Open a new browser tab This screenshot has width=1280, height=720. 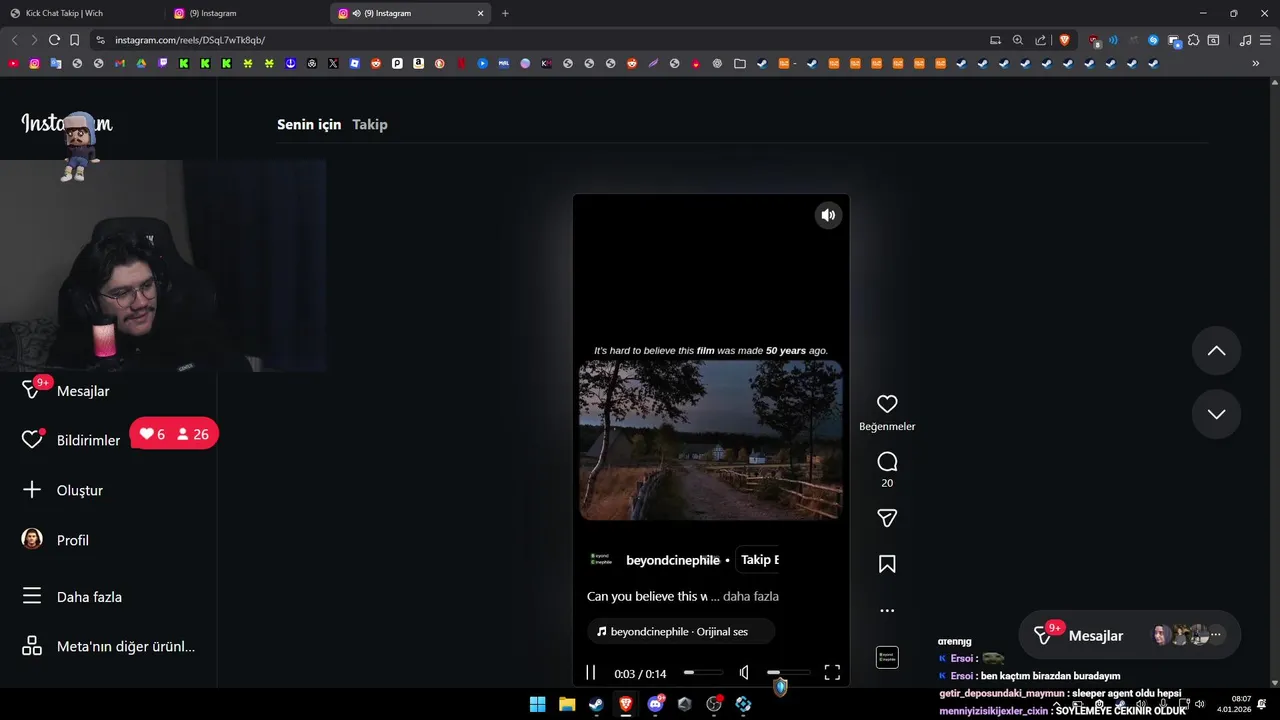(505, 13)
